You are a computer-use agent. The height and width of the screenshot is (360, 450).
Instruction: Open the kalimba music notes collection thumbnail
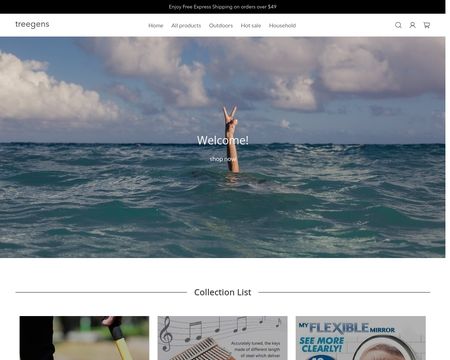(x=222, y=338)
